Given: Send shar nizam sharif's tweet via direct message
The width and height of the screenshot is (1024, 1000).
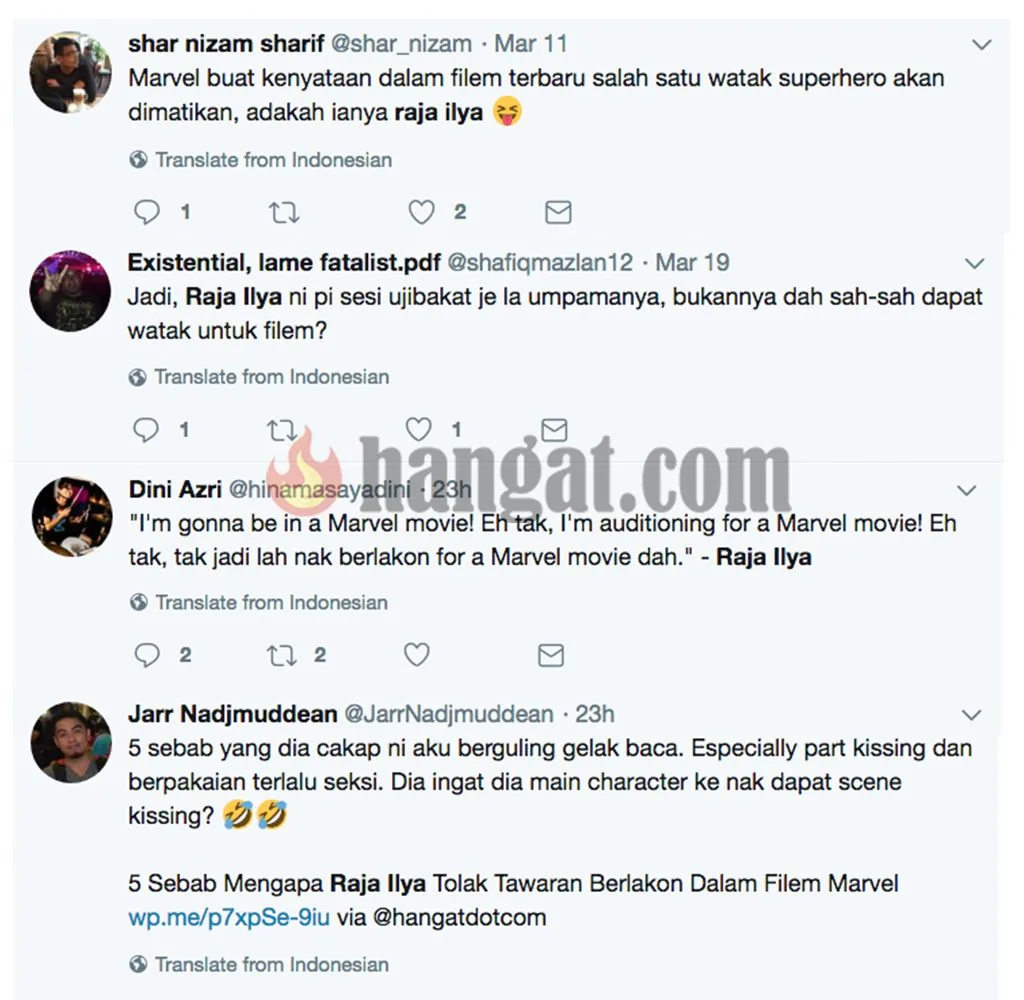Looking at the screenshot, I should pyautogui.click(x=558, y=212).
